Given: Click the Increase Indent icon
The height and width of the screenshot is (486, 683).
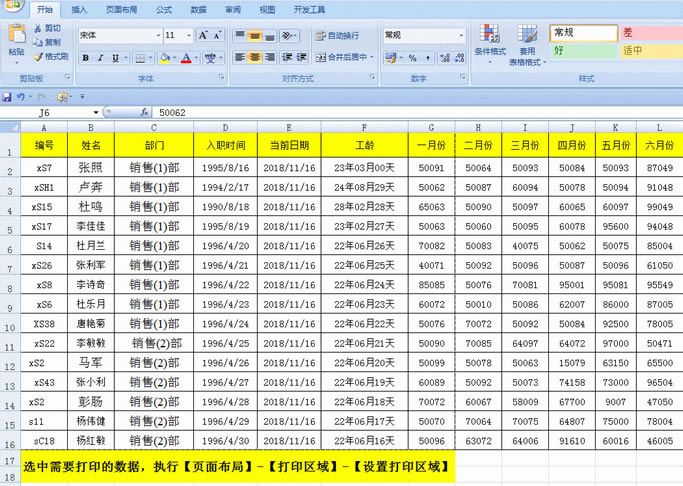Looking at the screenshot, I should click(x=301, y=57).
